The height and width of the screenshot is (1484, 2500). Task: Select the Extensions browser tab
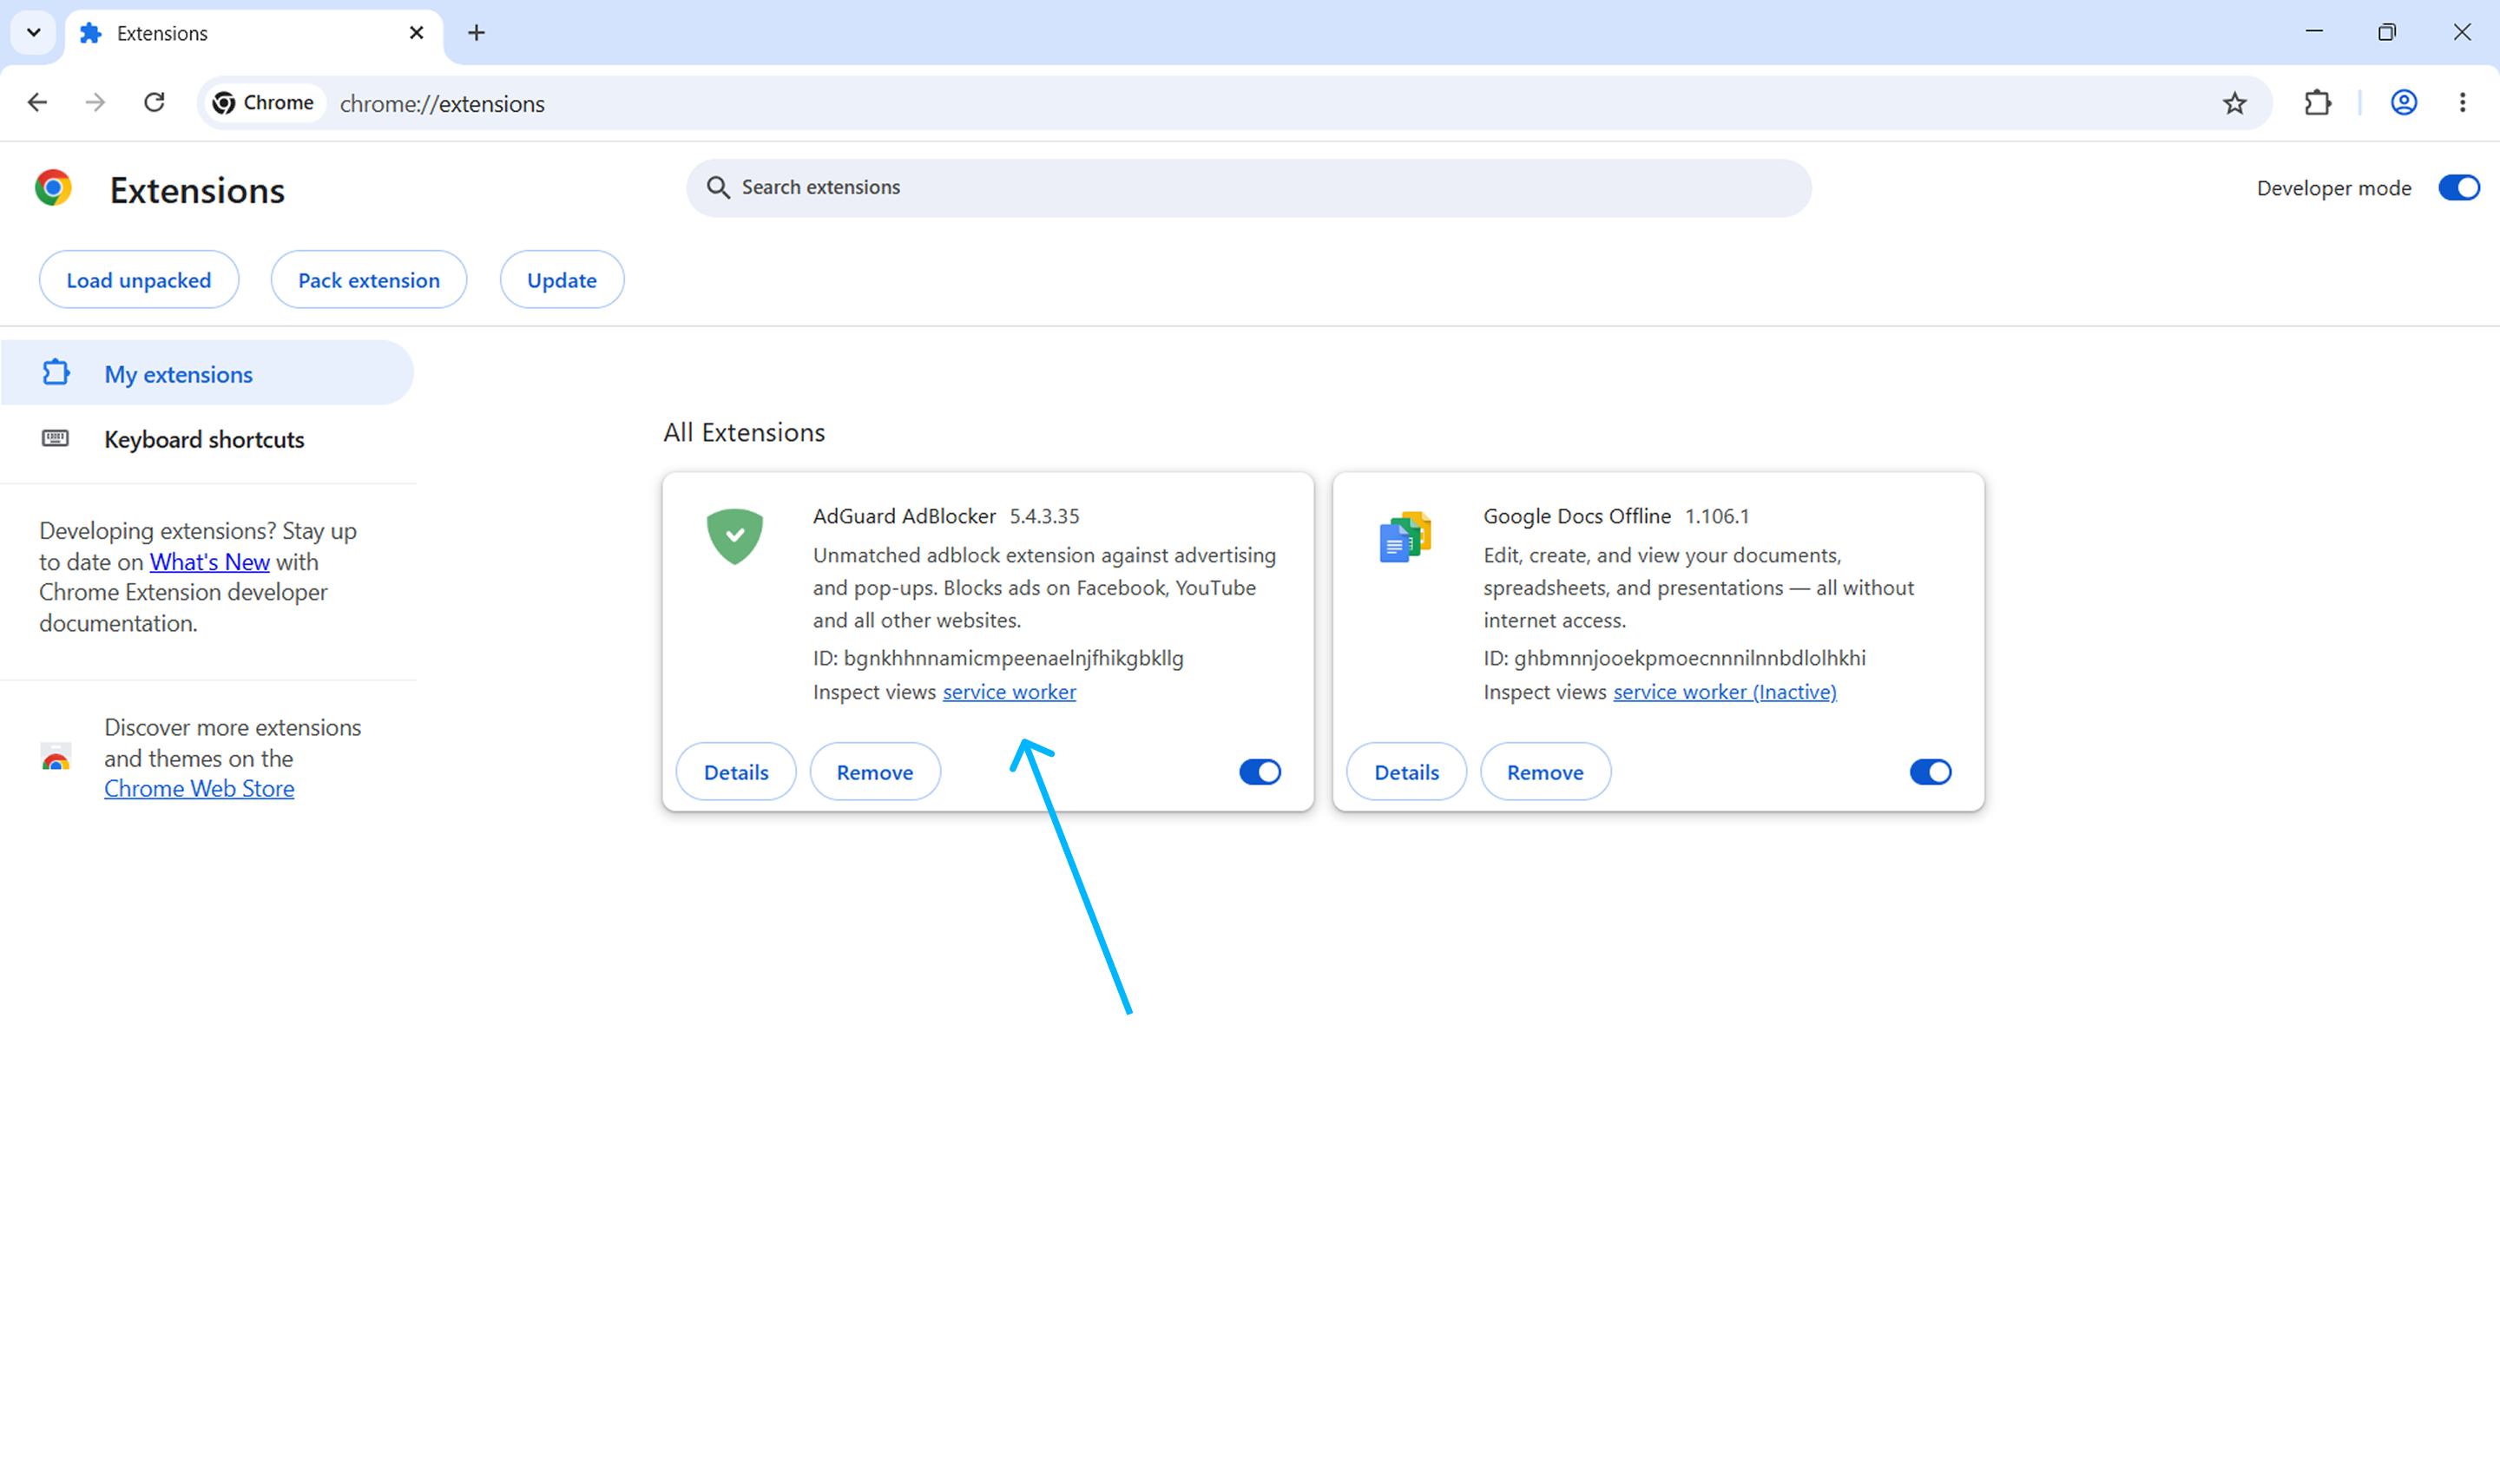pos(255,34)
